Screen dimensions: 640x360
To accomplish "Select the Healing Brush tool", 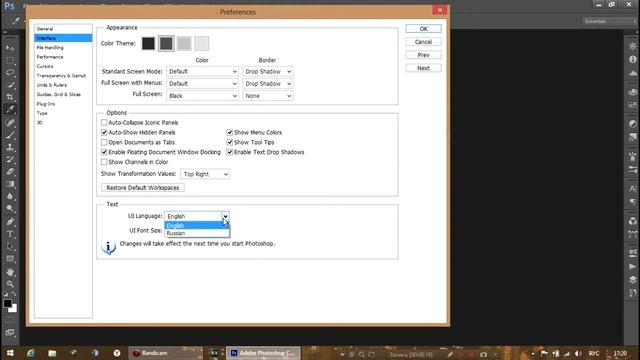I will coord(10,122).
